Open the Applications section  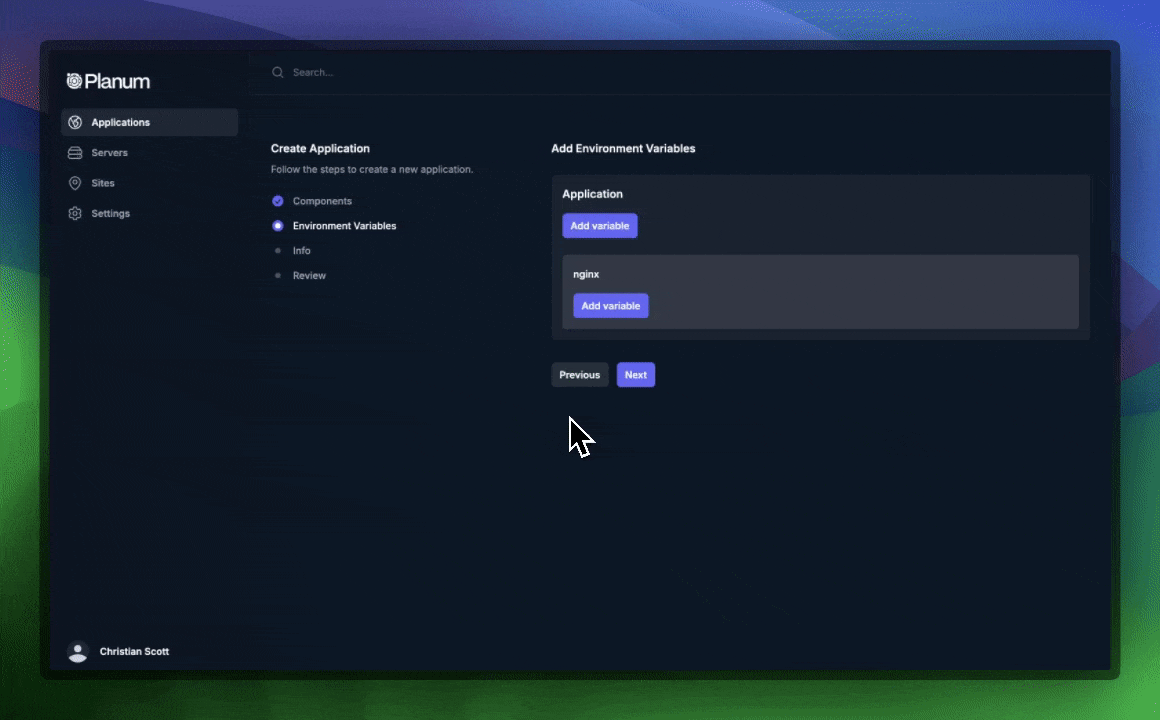coord(149,122)
